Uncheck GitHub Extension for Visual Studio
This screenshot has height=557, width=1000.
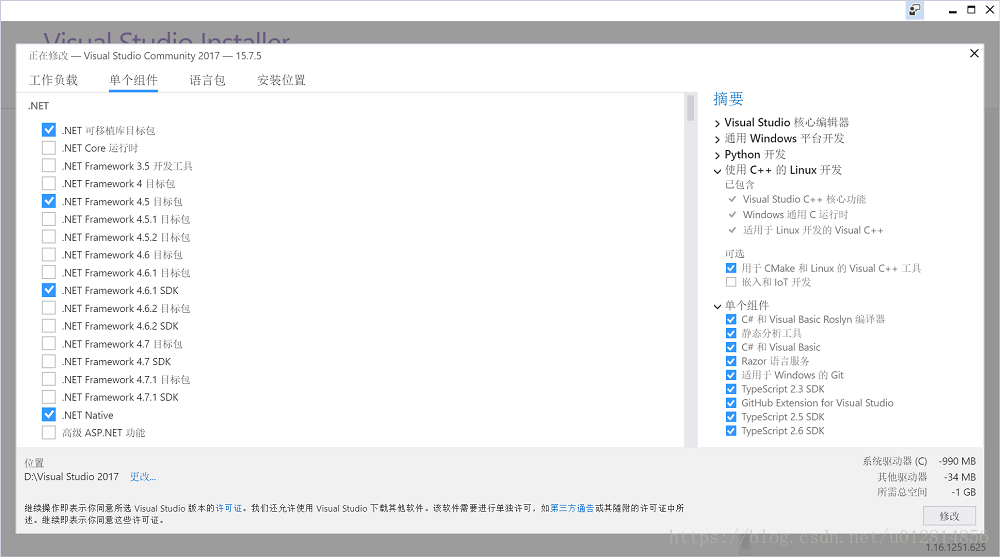click(x=731, y=403)
